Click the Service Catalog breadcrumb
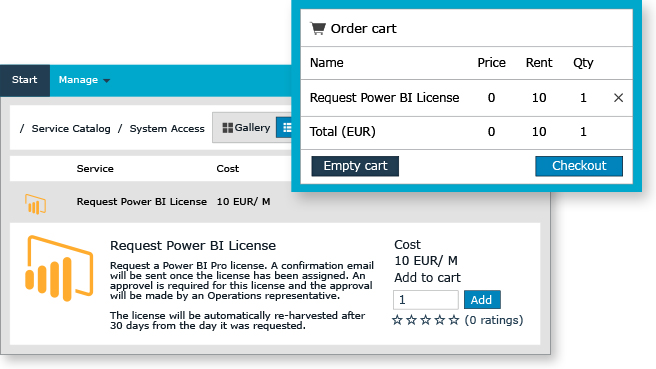The height and width of the screenshot is (369, 656). coord(71,128)
